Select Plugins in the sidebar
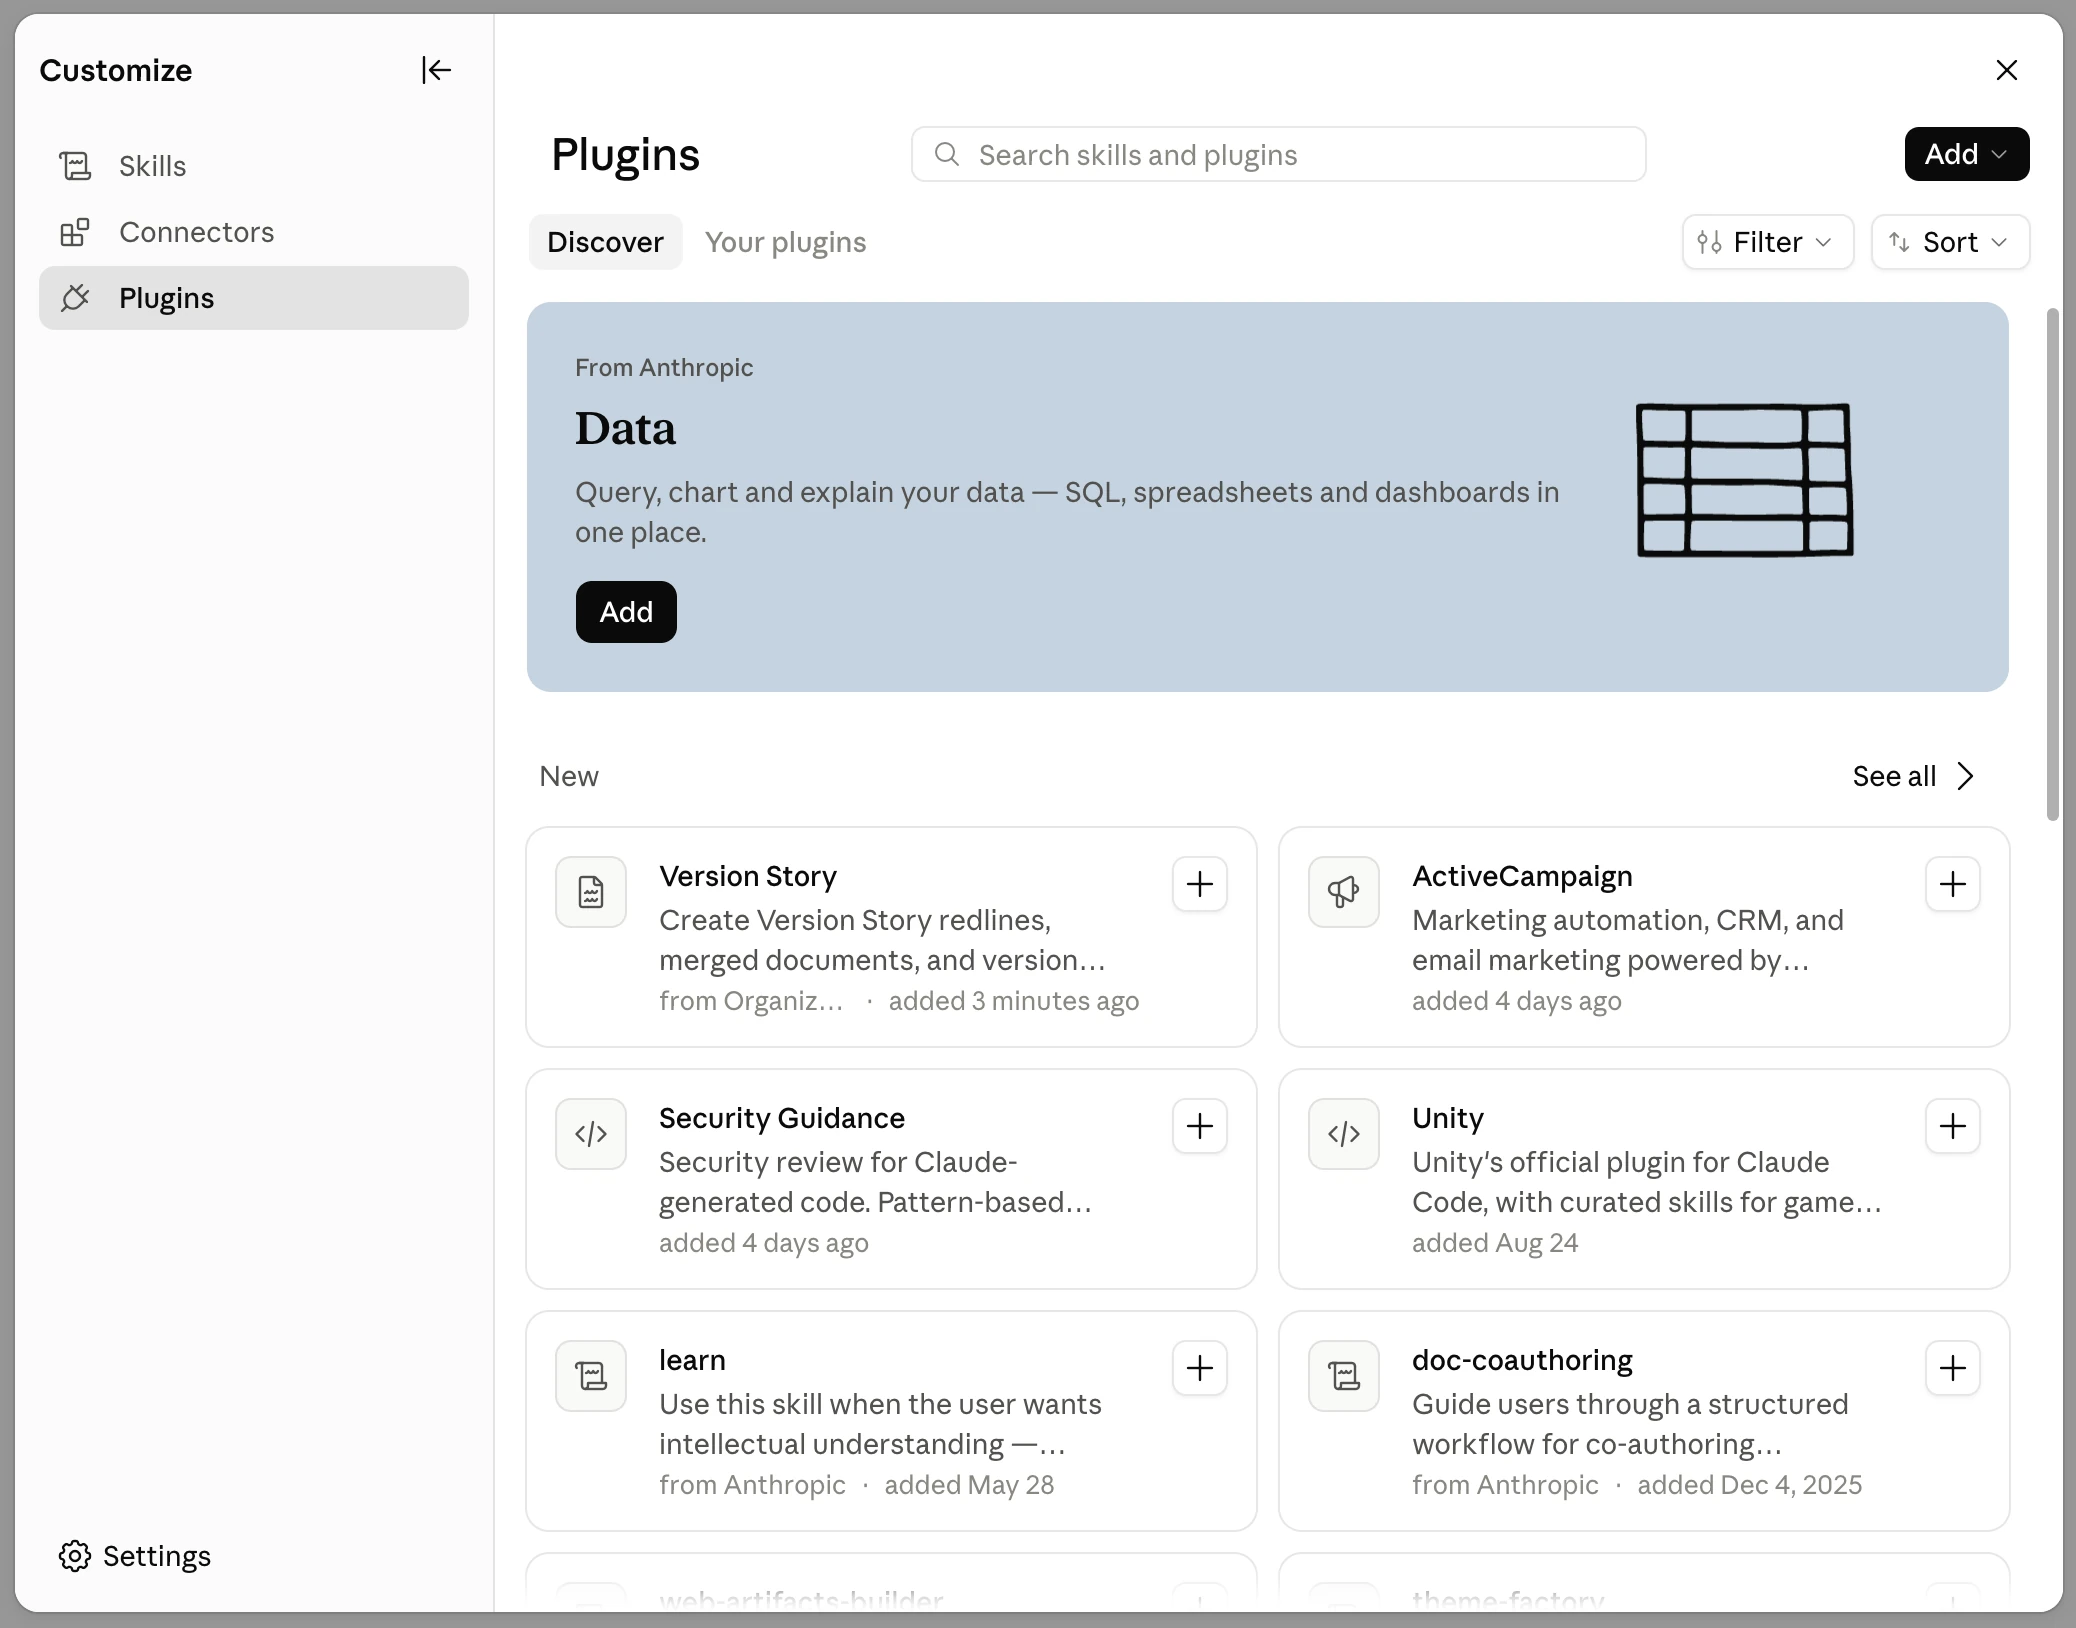2076x1628 pixels. coord(254,298)
